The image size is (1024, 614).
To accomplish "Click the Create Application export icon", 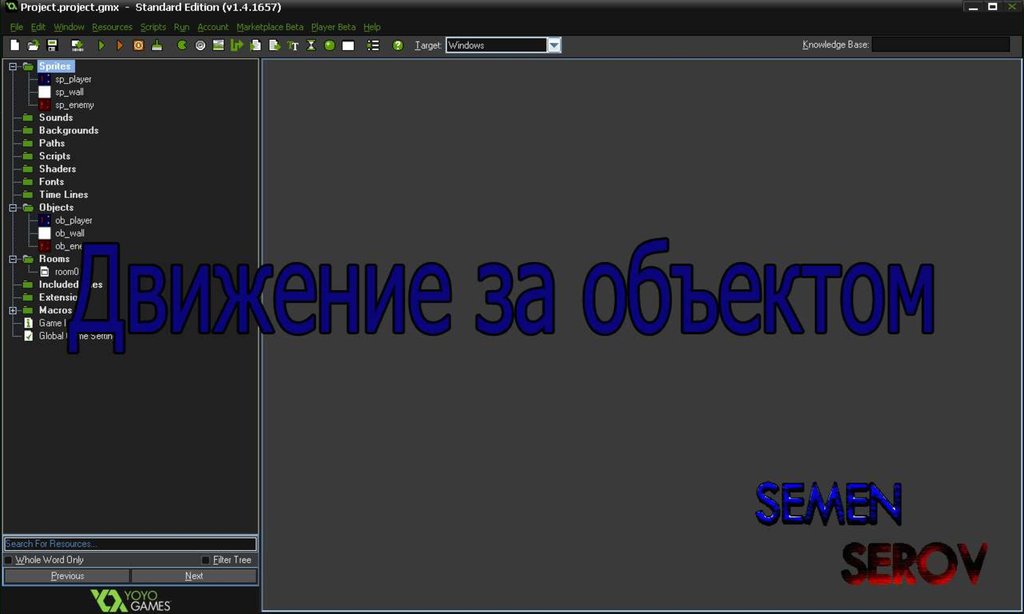I will pyautogui.click(x=77, y=45).
